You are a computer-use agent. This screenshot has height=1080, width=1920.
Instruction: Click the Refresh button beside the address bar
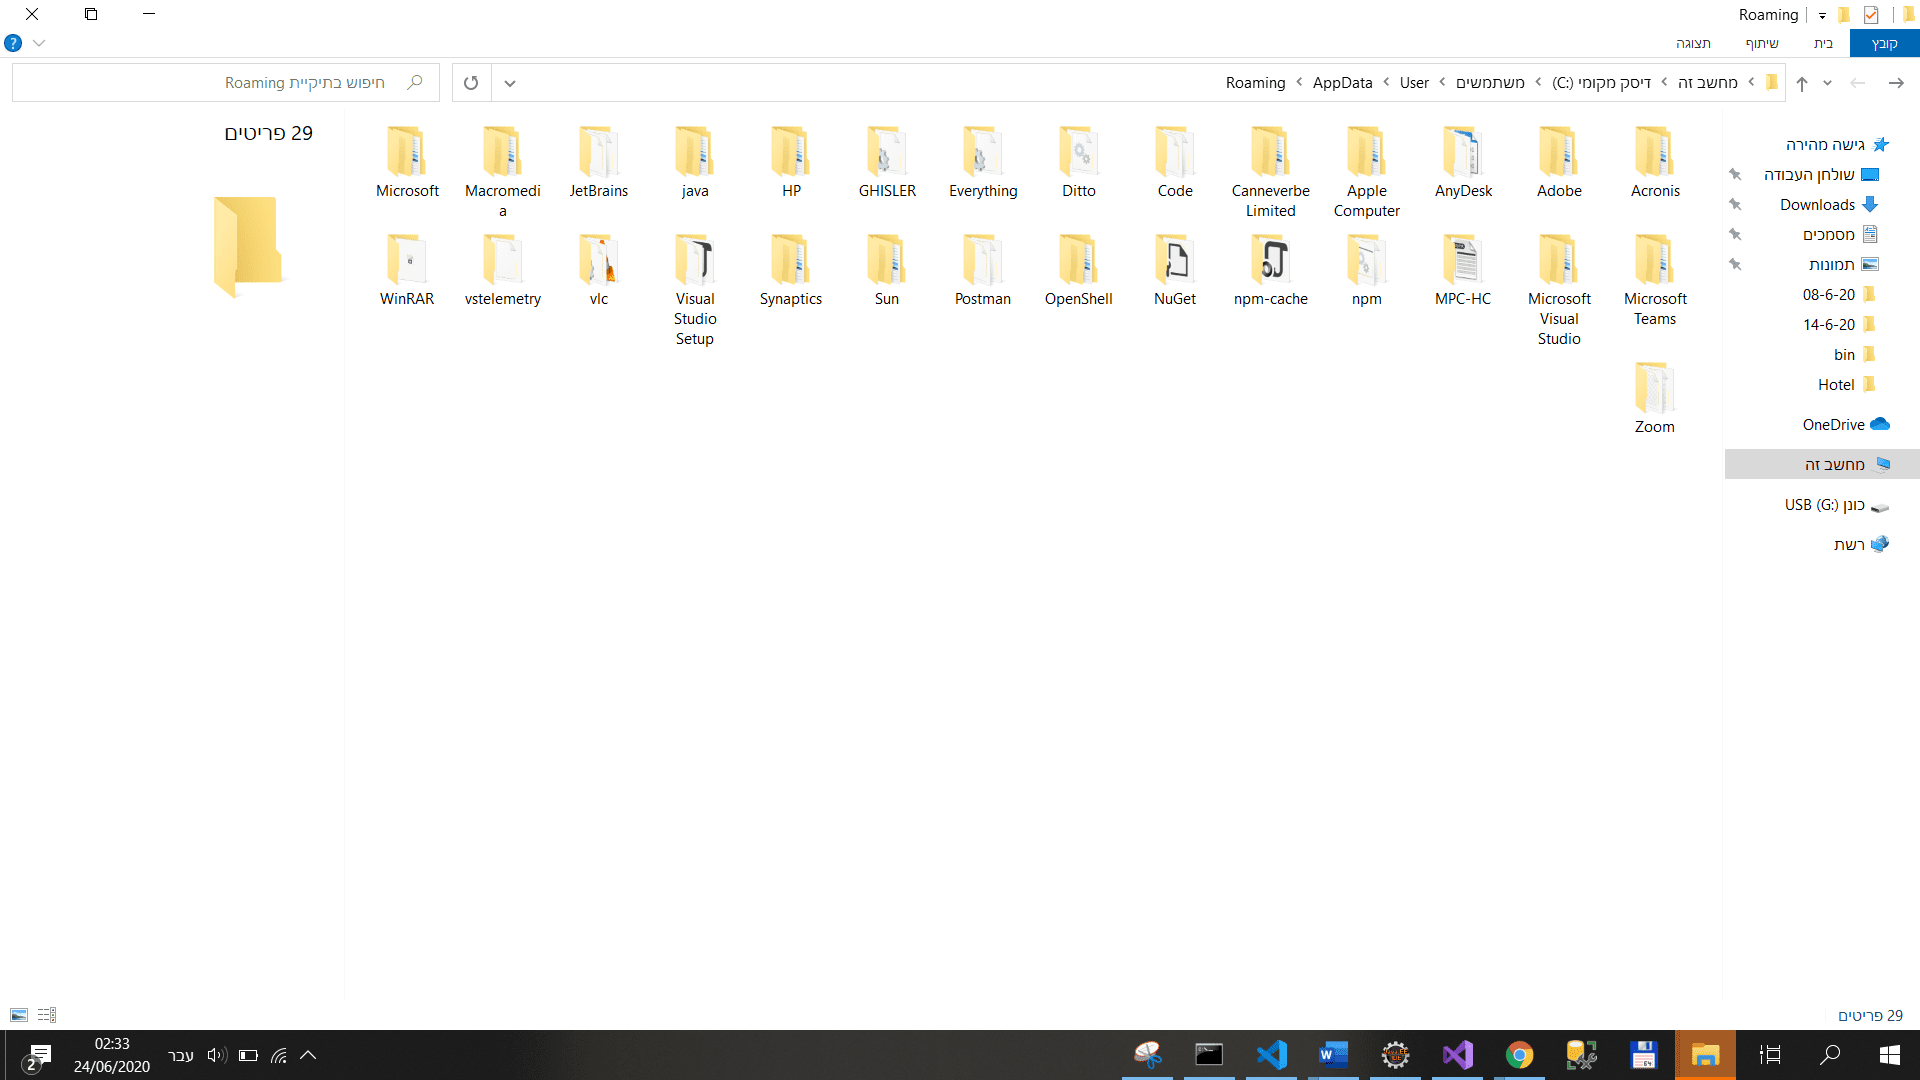click(471, 83)
